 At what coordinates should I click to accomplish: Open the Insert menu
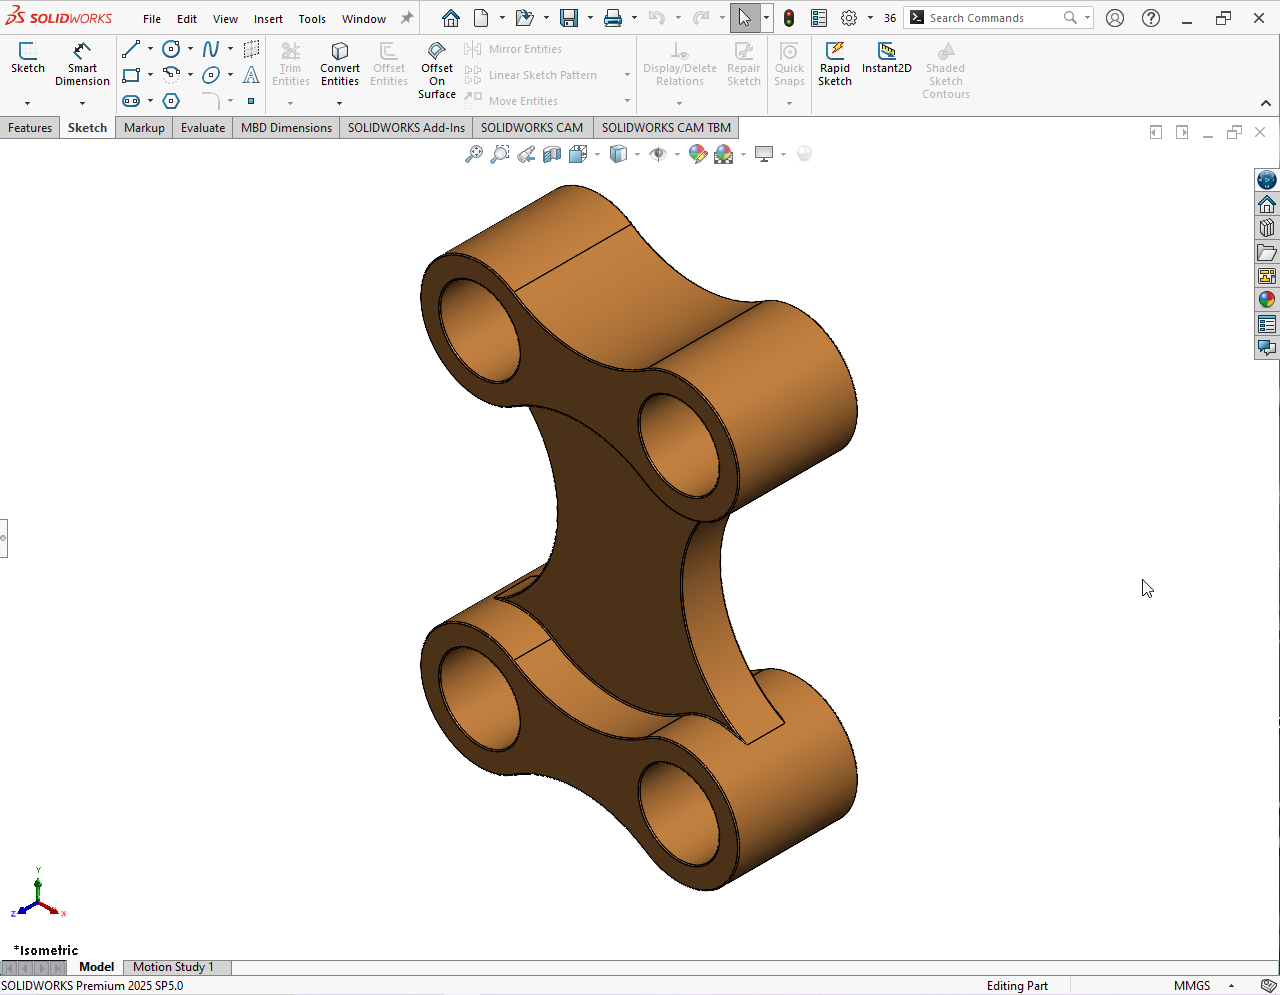[268, 19]
